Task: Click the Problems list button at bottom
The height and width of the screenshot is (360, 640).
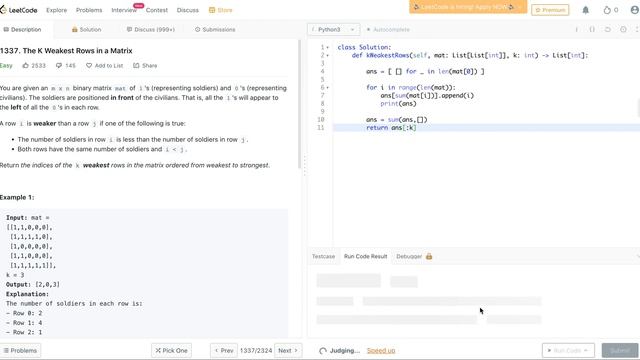Action: coord(20,350)
